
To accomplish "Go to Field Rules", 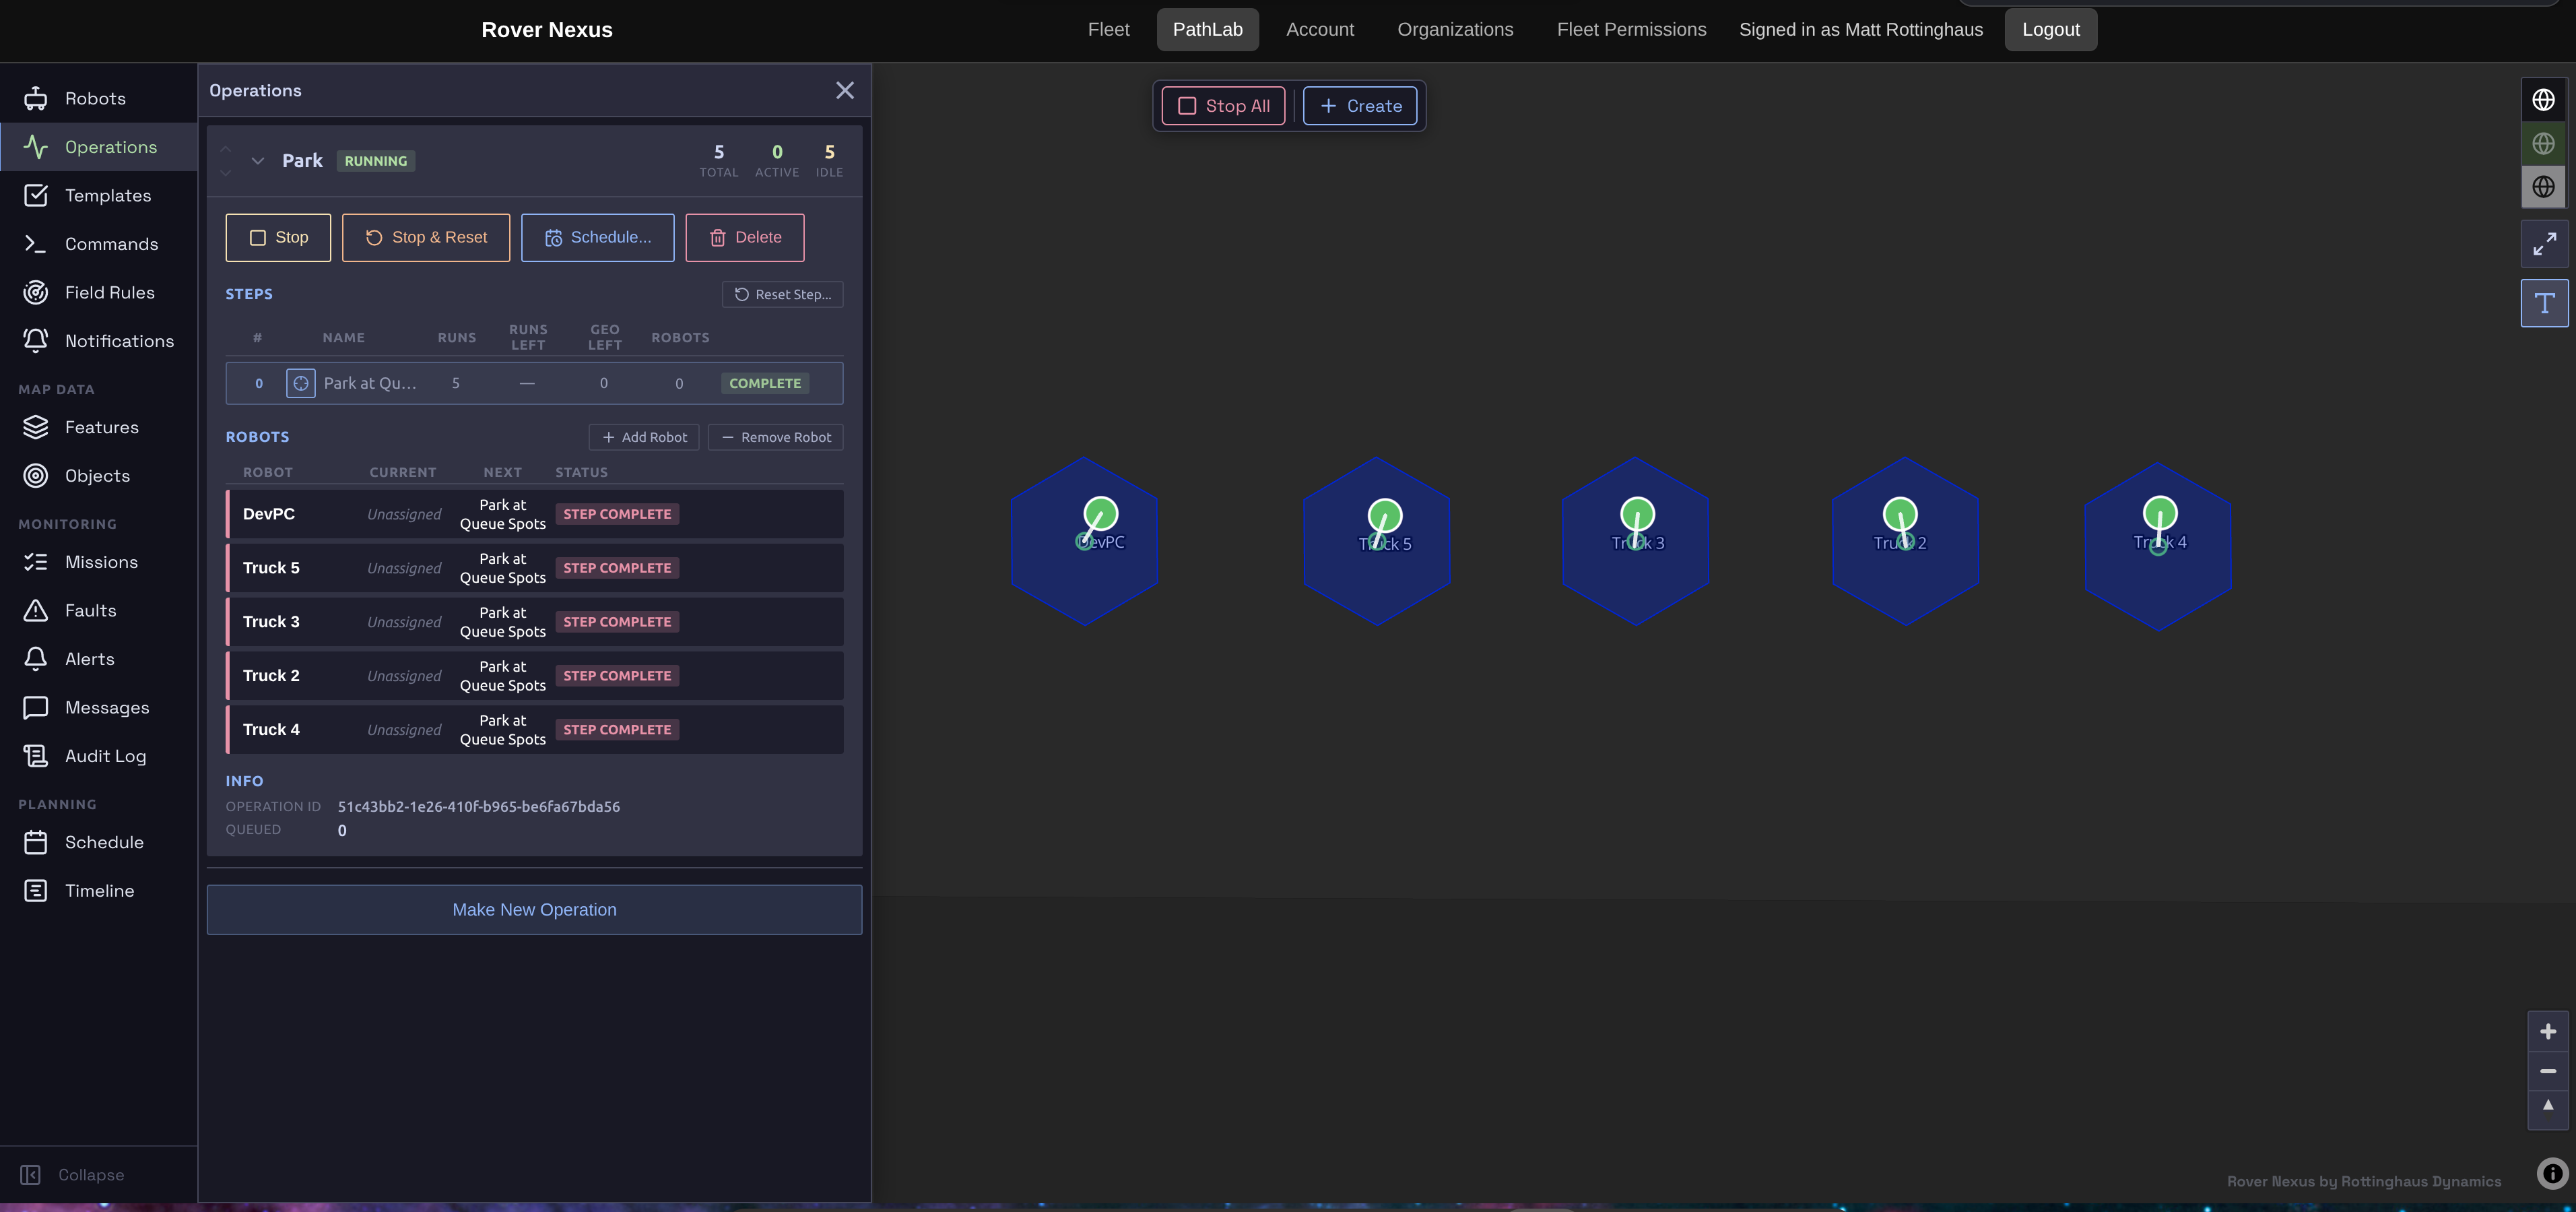I will pos(98,292).
